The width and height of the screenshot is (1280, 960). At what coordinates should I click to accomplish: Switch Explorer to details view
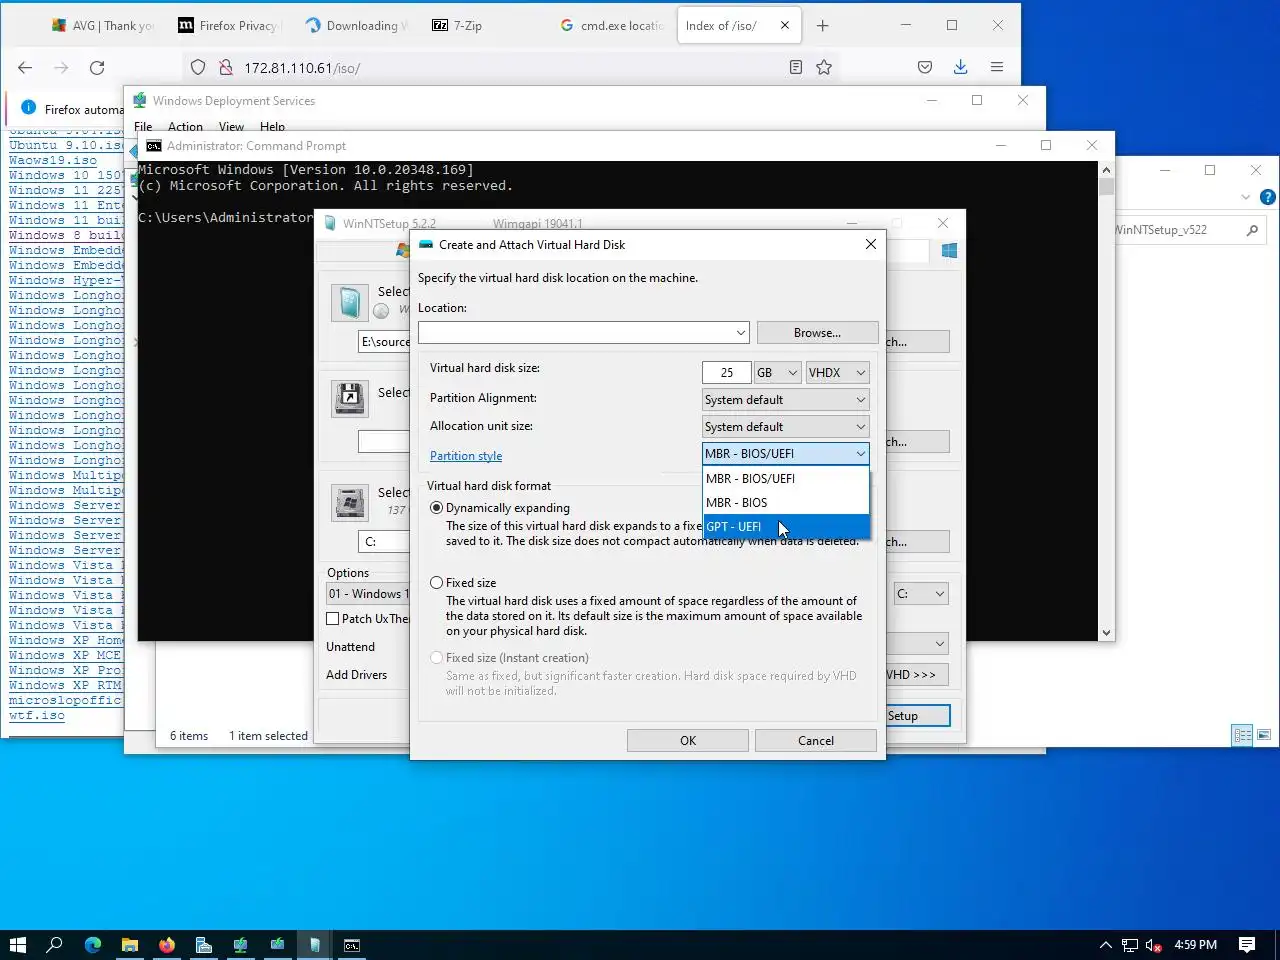pyautogui.click(x=1242, y=735)
